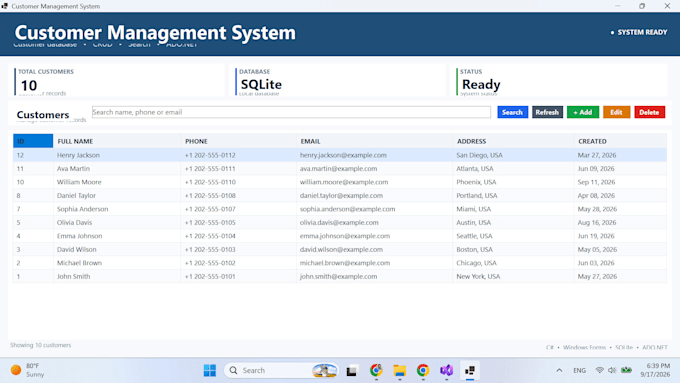The width and height of the screenshot is (680, 383).
Task: Open the Chrome icon right of File Explorer
Action: pyautogui.click(x=423, y=370)
